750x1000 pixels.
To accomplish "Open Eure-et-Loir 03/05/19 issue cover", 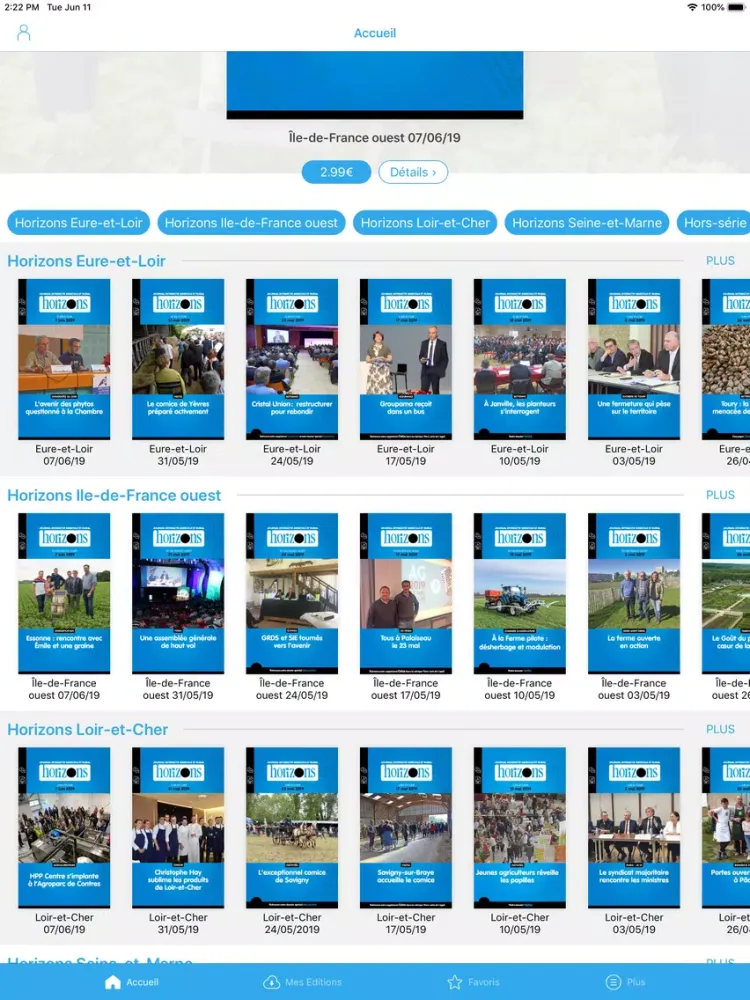I will (x=634, y=359).
